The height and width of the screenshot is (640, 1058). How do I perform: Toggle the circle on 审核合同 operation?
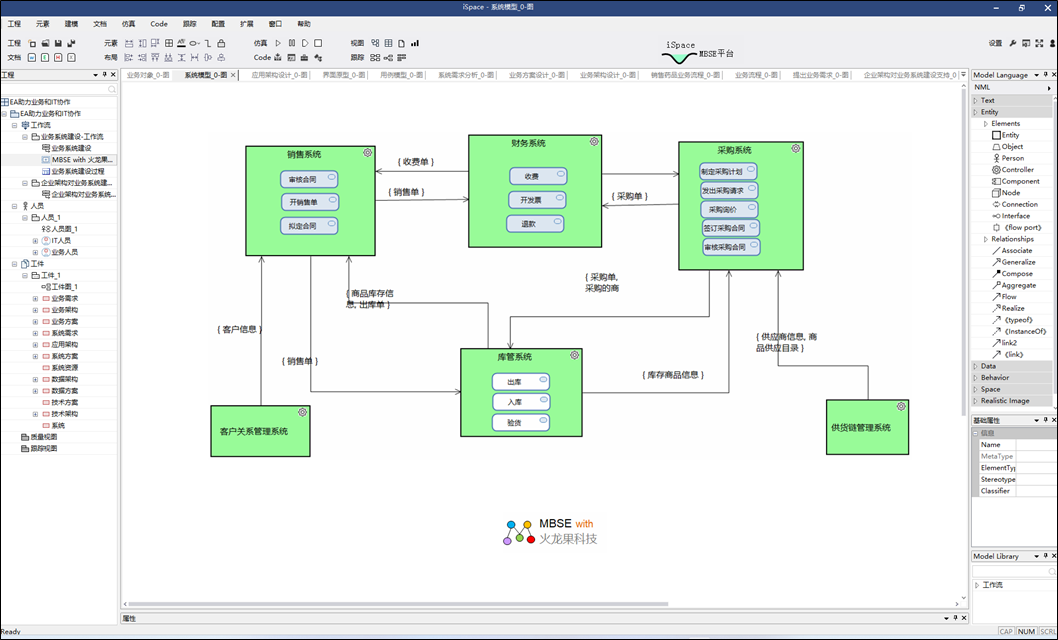[331, 178]
